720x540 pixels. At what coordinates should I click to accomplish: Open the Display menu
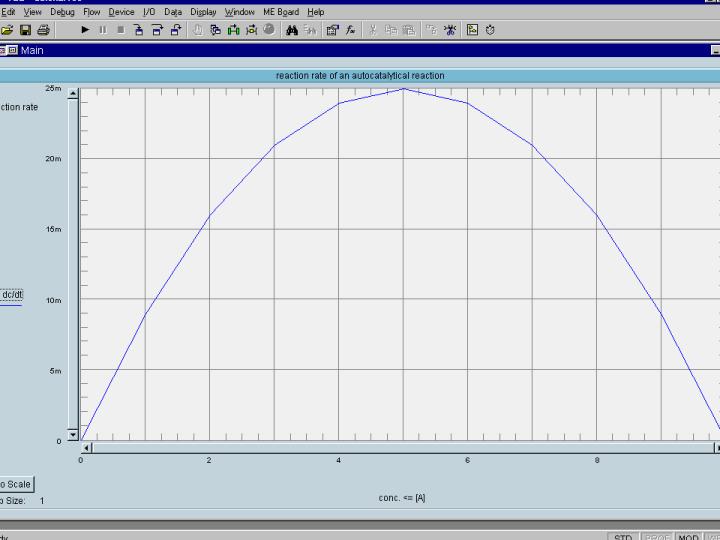203,12
